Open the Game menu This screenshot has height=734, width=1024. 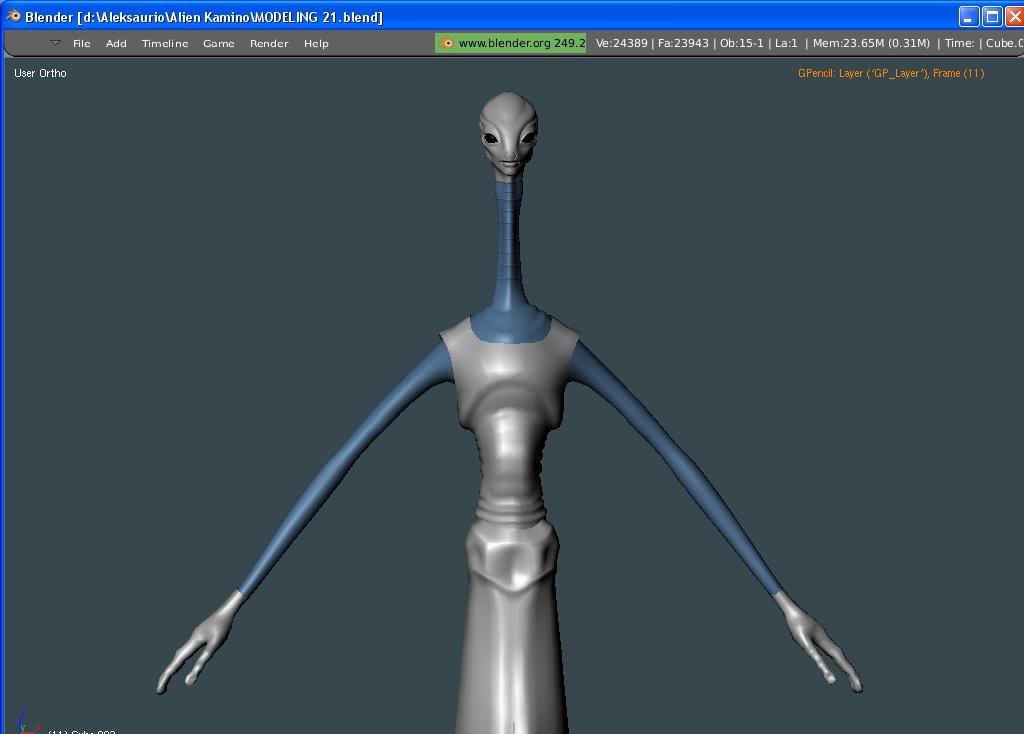[219, 44]
